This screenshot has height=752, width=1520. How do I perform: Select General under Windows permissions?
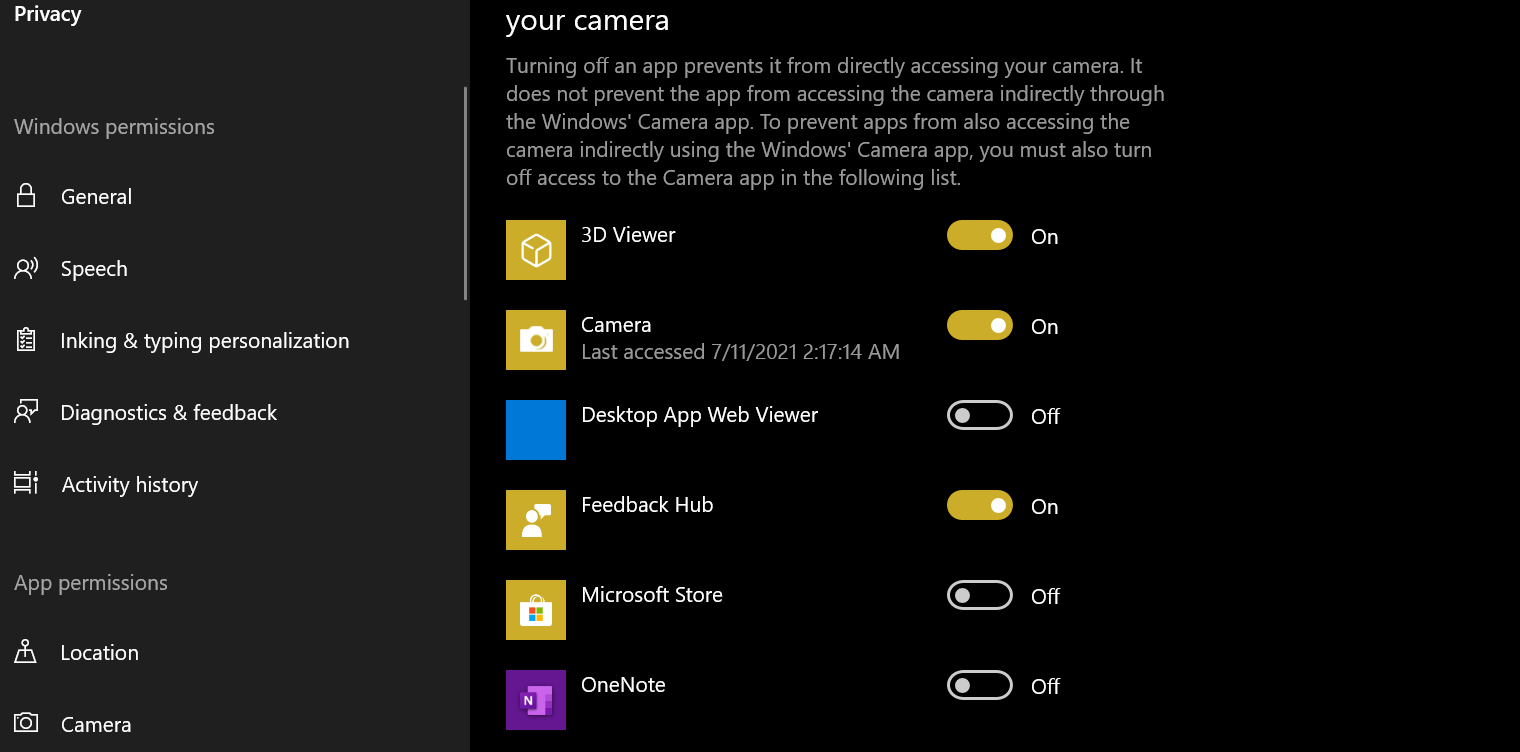pyautogui.click(x=96, y=196)
